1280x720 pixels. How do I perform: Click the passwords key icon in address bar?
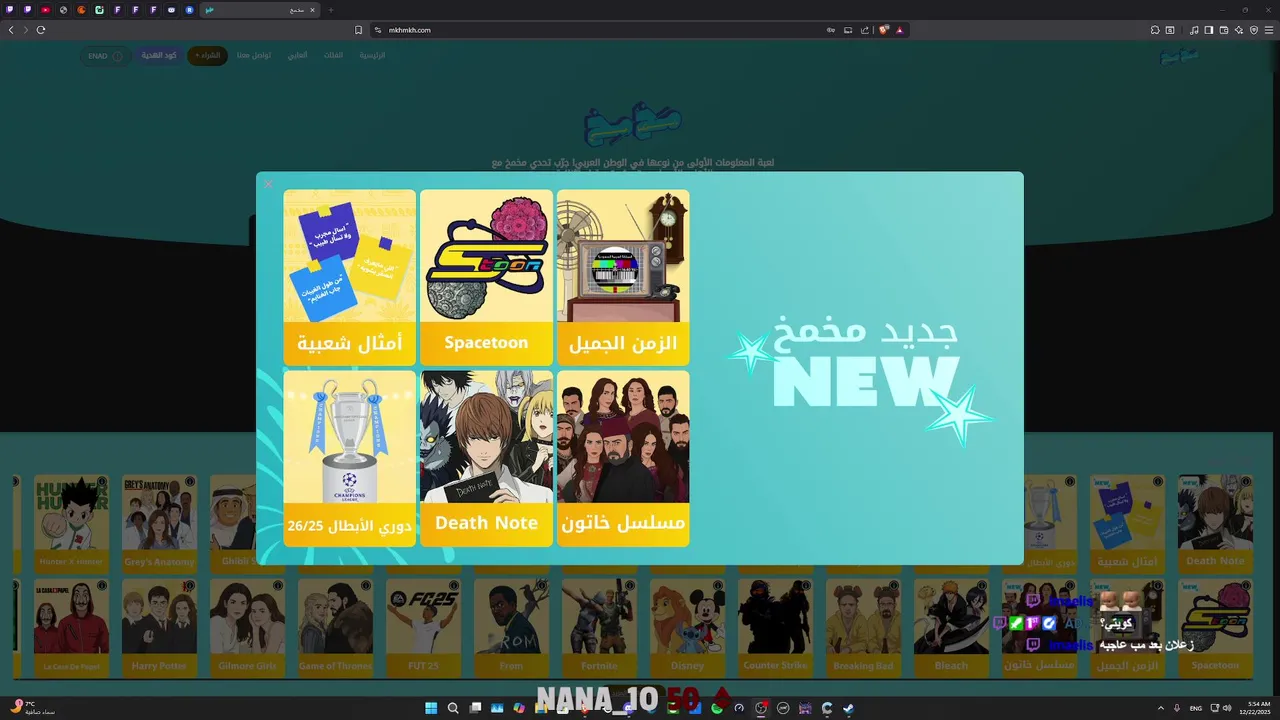click(831, 30)
